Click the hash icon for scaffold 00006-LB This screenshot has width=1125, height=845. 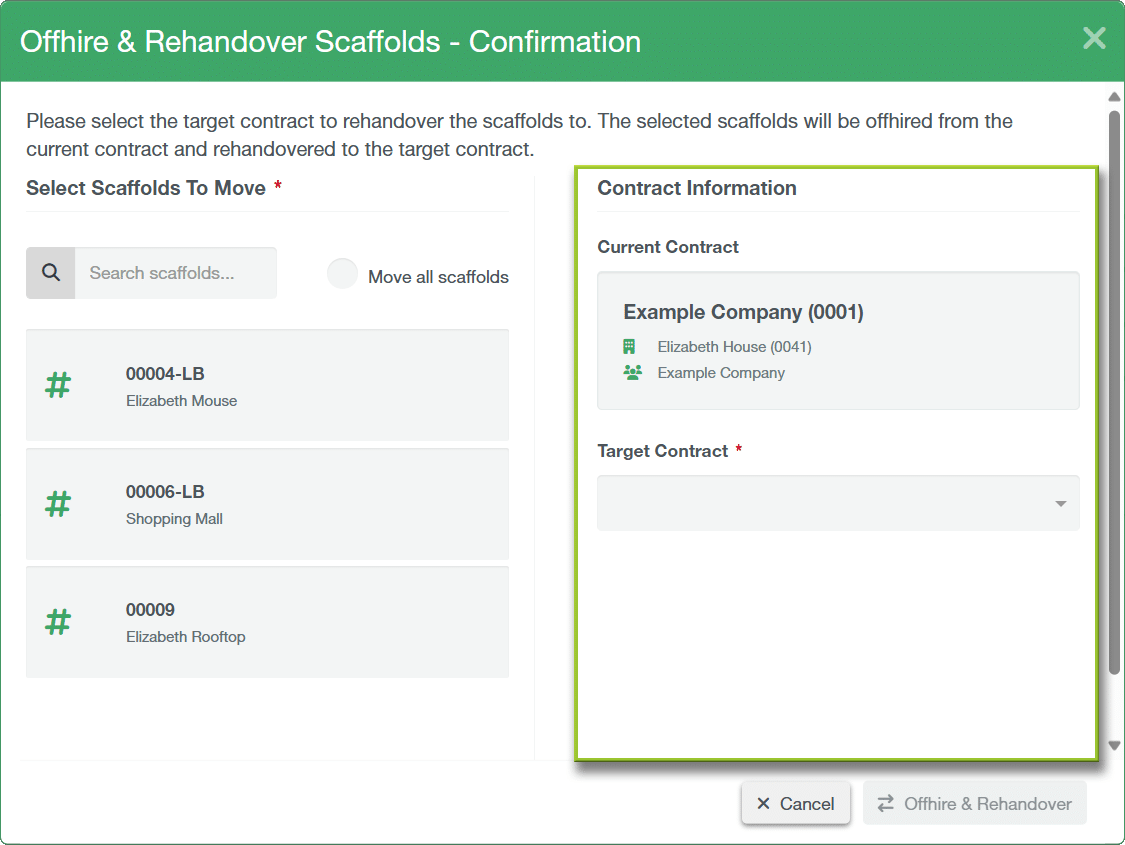(x=59, y=503)
